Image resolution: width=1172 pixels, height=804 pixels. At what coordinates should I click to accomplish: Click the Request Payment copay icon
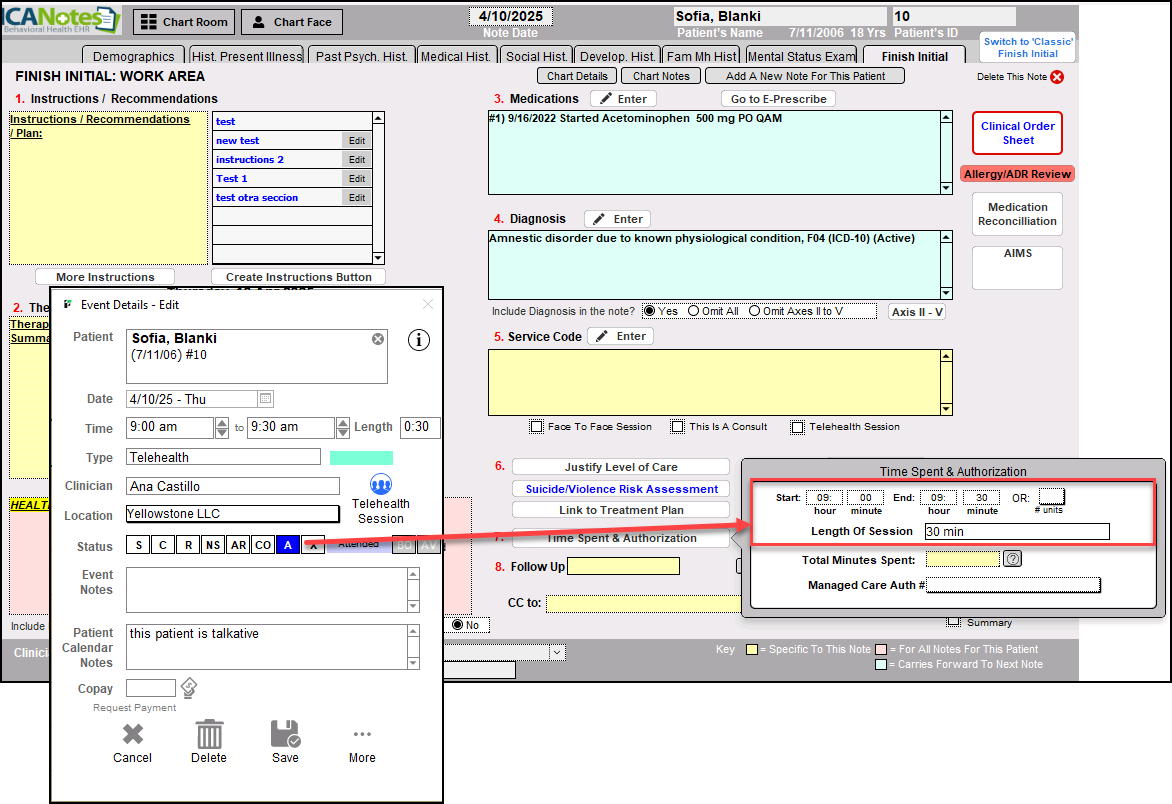click(187, 688)
